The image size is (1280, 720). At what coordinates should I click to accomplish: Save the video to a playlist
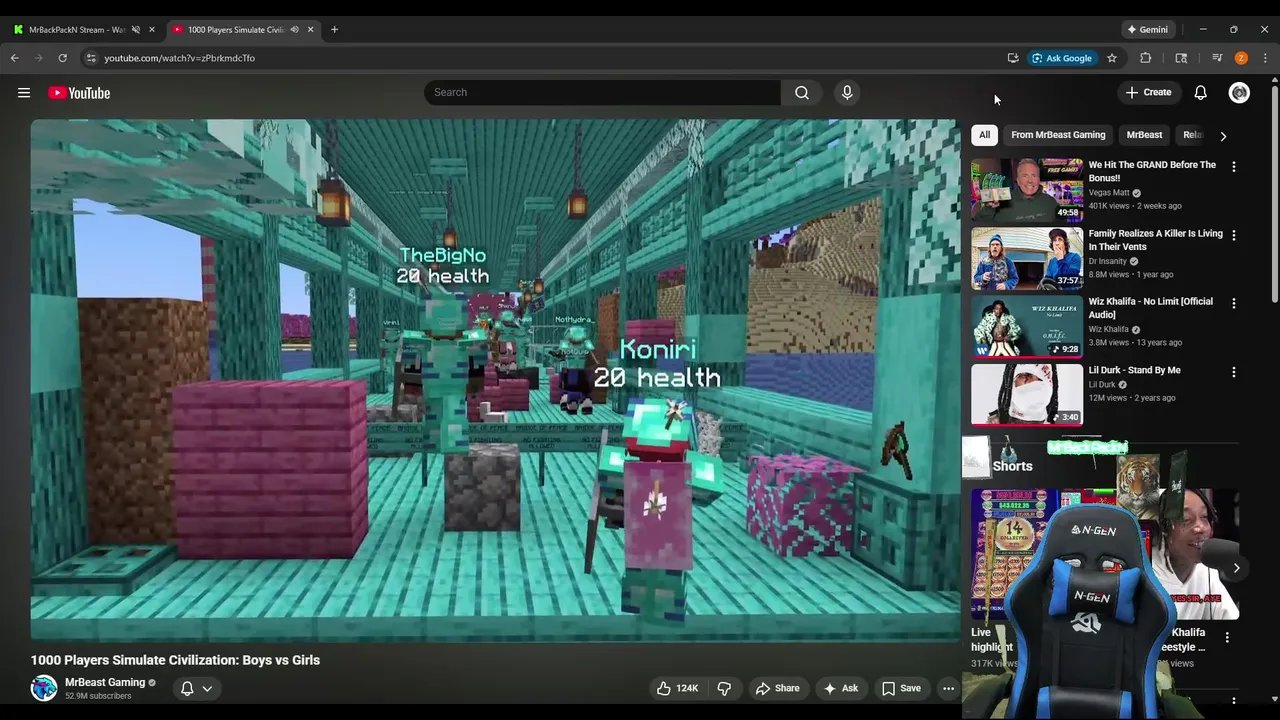tap(901, 688)
